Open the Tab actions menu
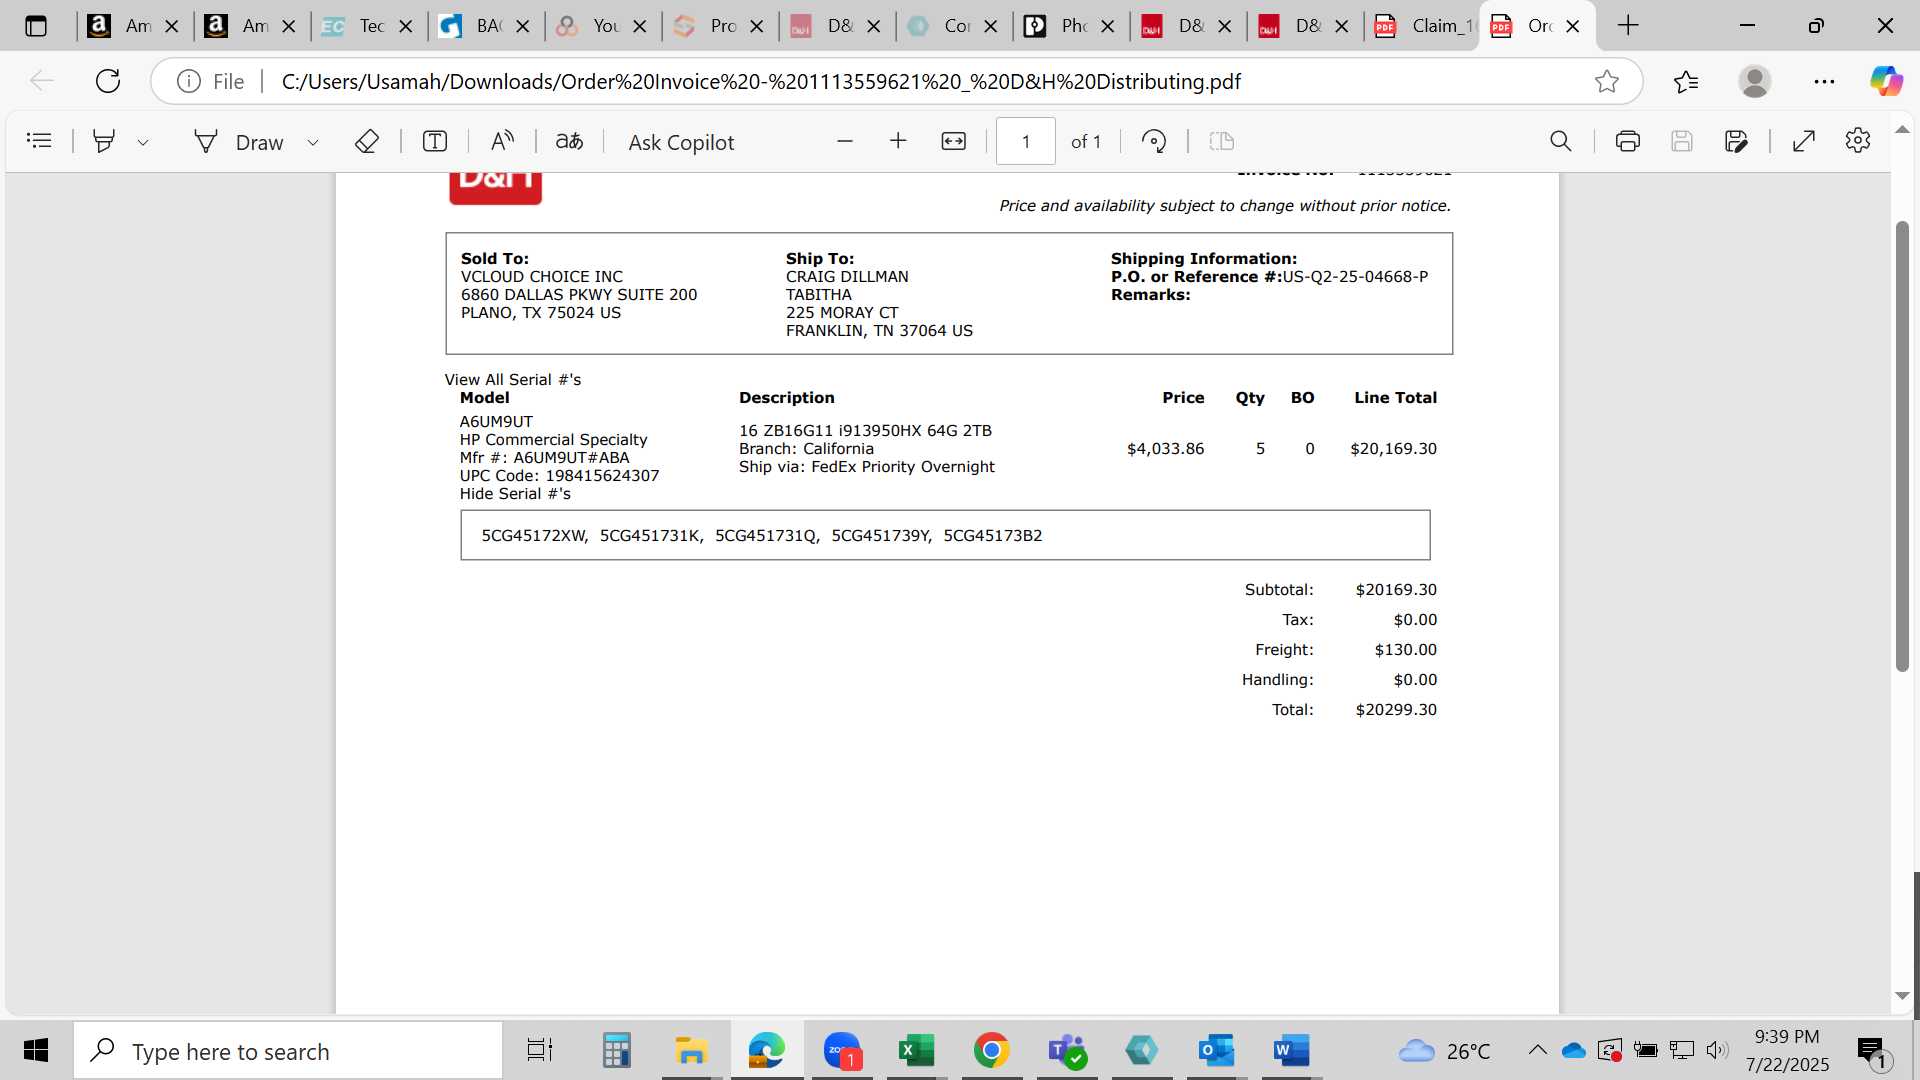This screenshot has width=1920, height=1080. 36,26
